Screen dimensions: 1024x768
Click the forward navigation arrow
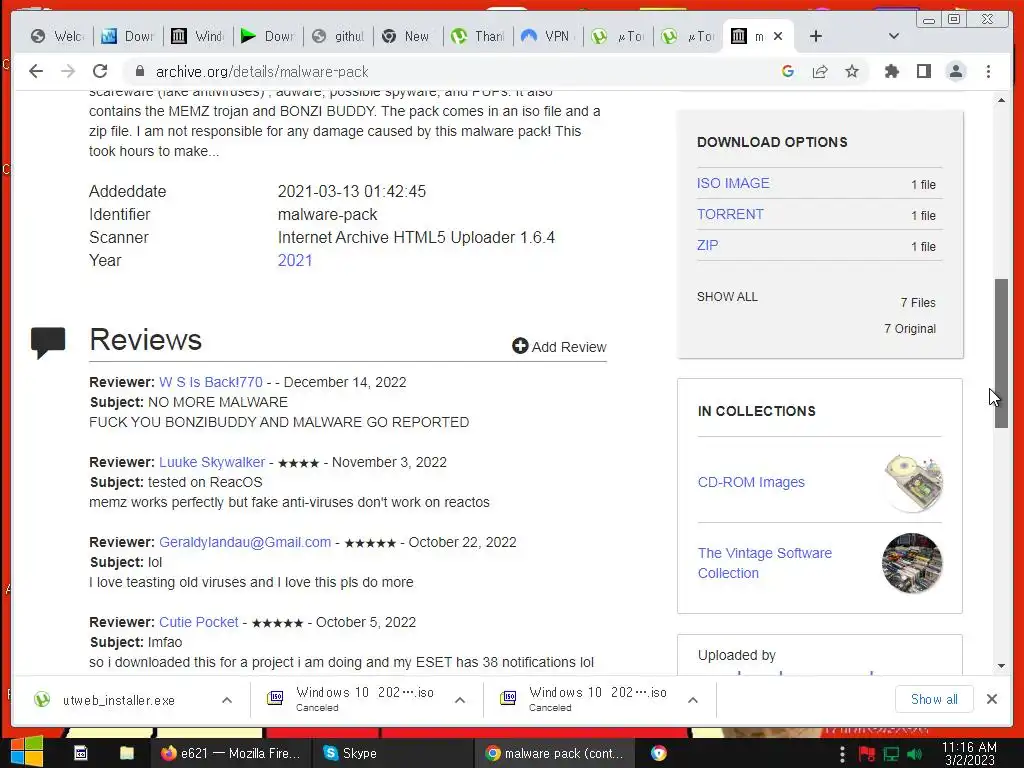[68, 71]
